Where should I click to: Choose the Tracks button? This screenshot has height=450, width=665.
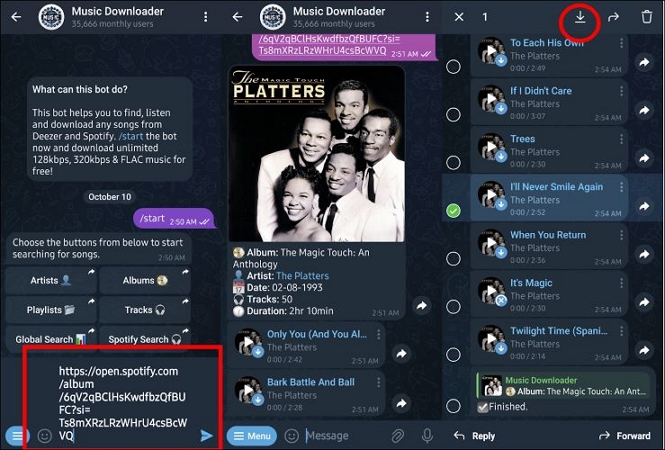click(145, 310)
